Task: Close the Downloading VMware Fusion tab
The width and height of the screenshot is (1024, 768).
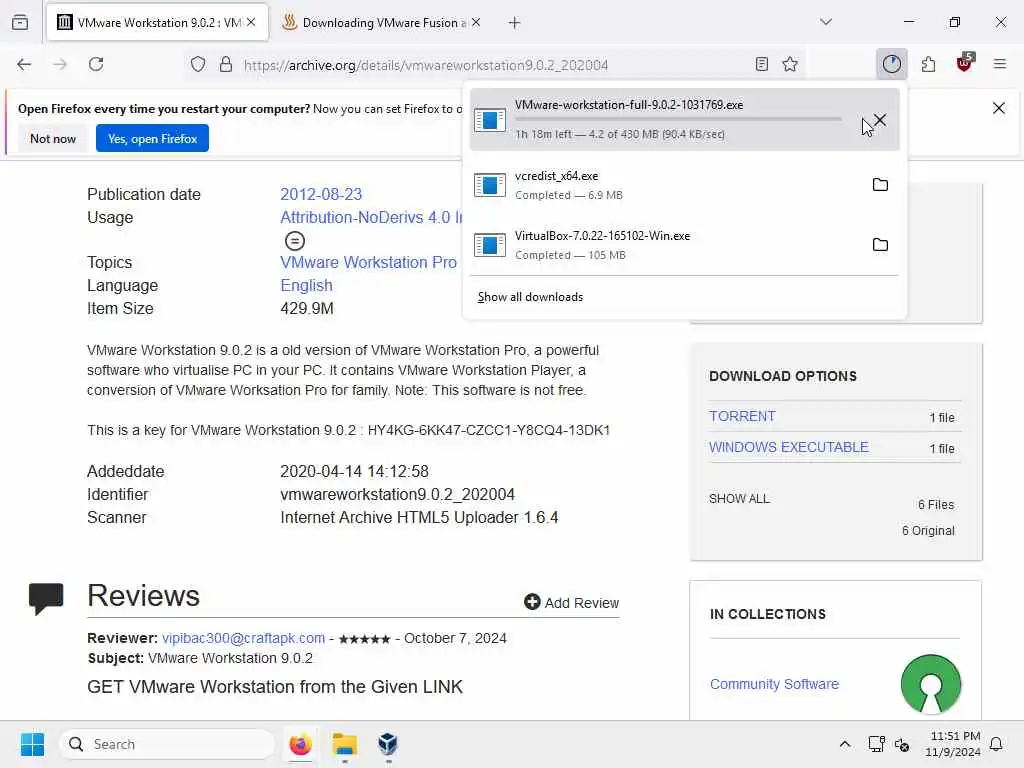Action: click(x=476, y=22)
